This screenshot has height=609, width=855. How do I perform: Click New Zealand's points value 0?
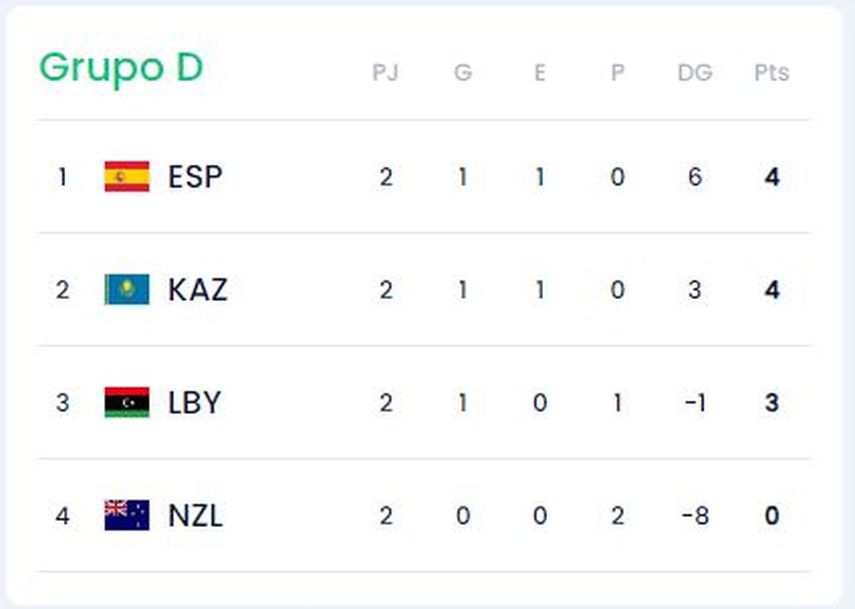point(771,516)
